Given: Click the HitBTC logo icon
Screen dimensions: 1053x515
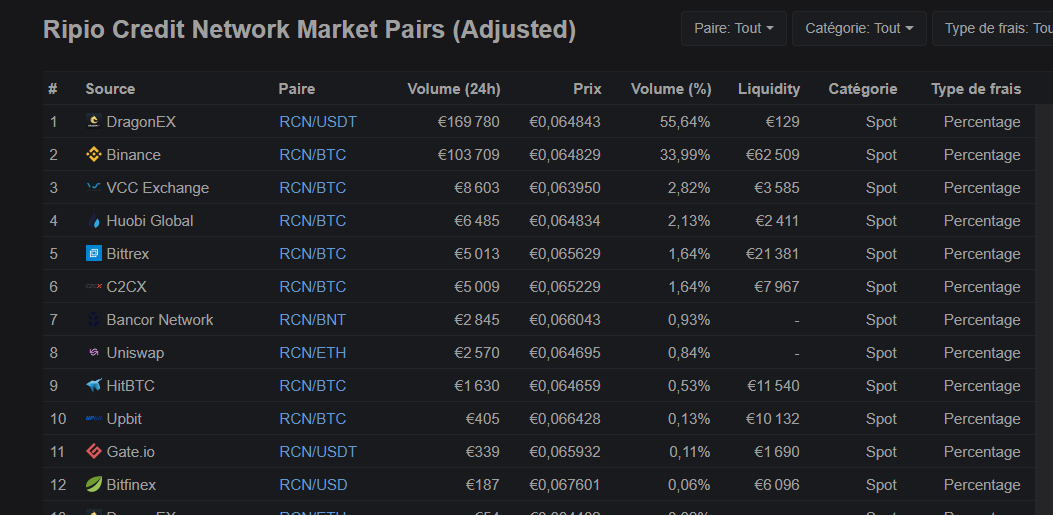Looking at the screenshot, I should pos(94,386).
